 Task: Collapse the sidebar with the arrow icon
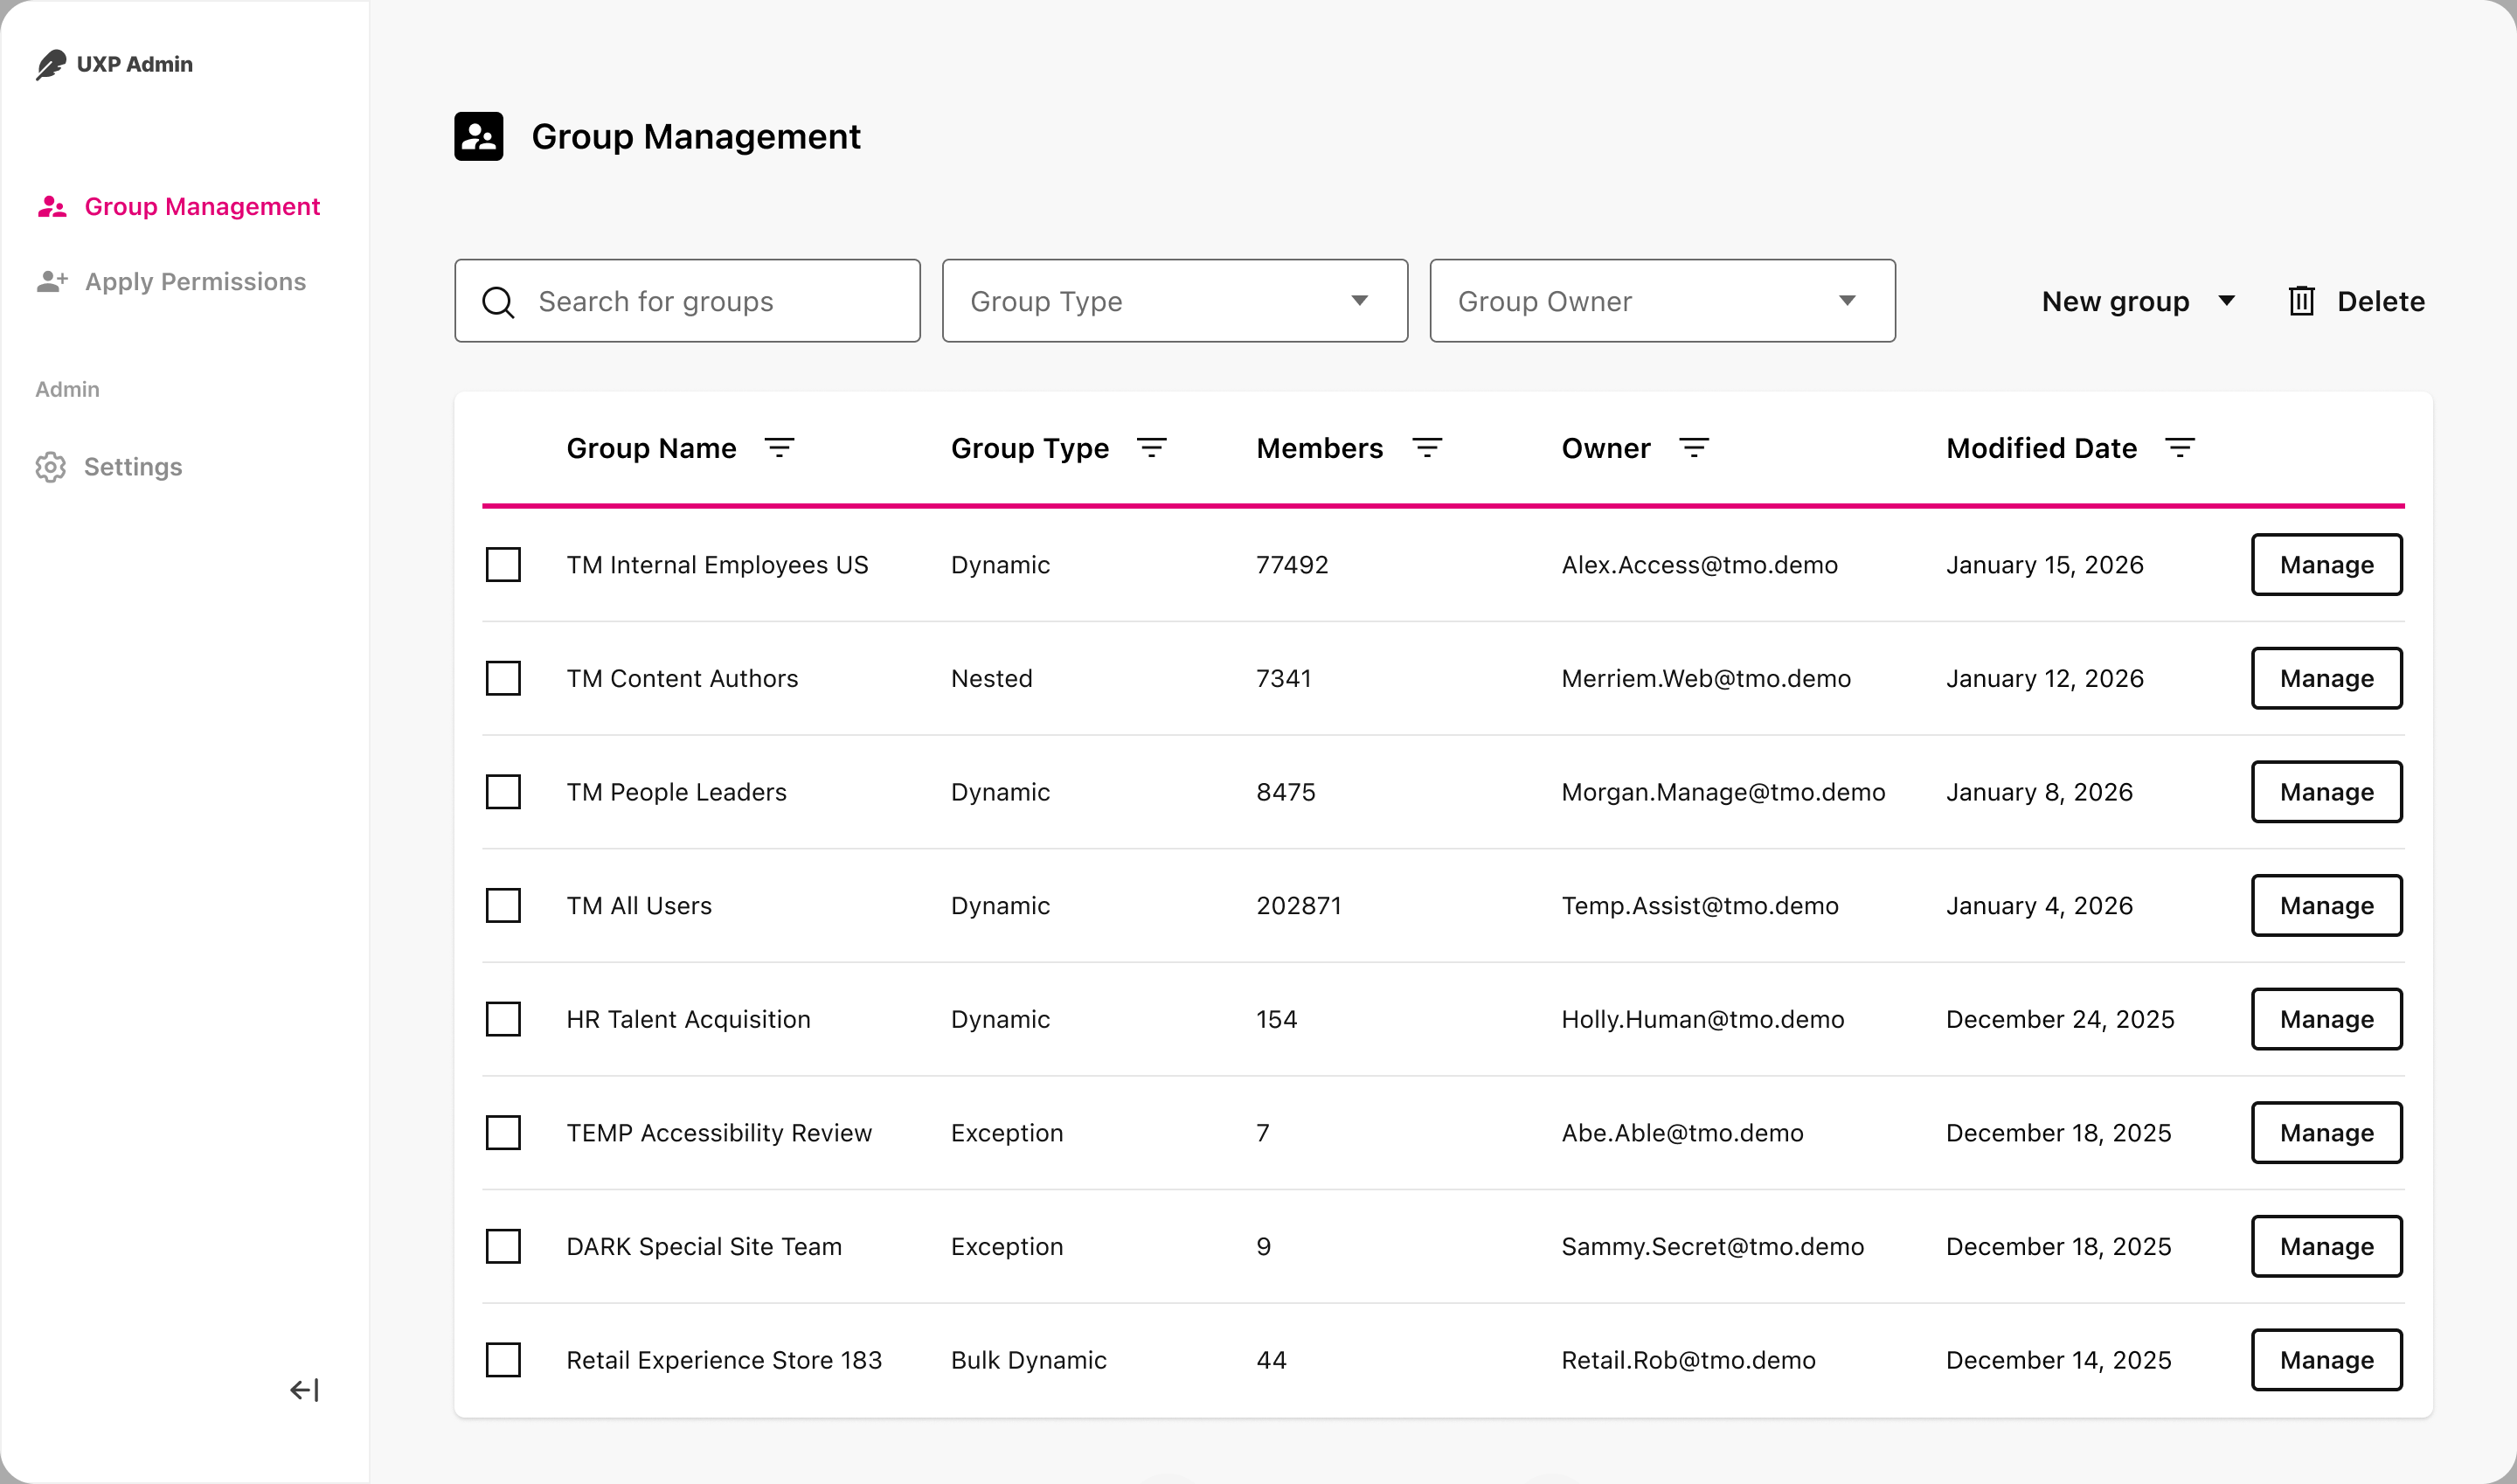tap(304, 1389)
